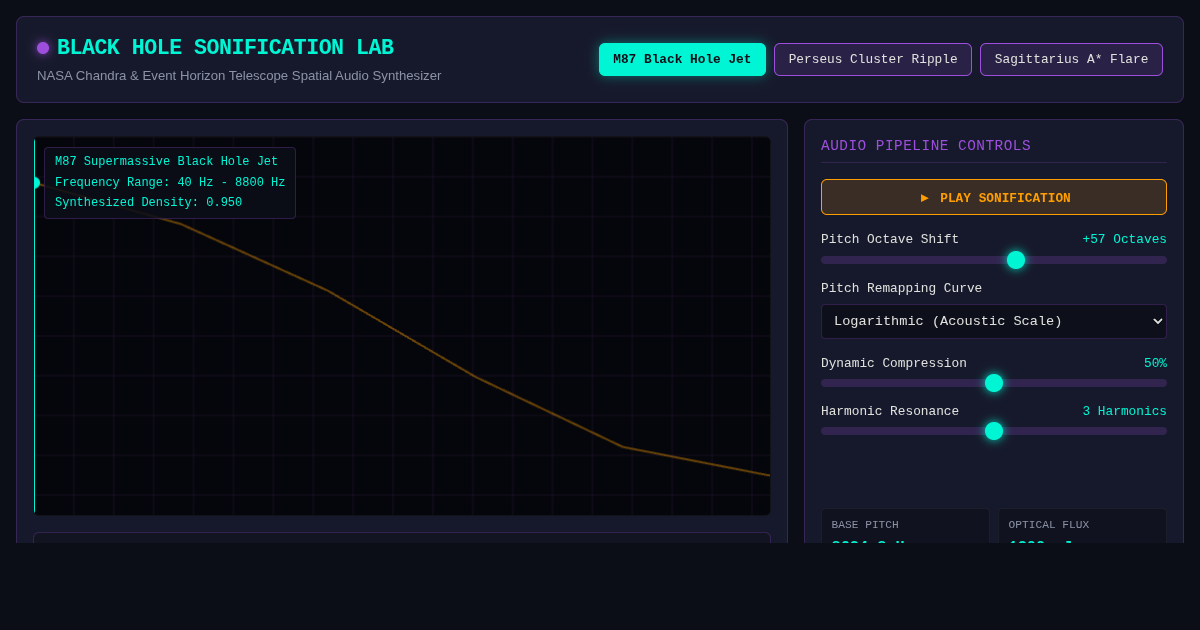Click the orange frequency curve in the graph
This screenshot has width=1200, height=630.
400,334
